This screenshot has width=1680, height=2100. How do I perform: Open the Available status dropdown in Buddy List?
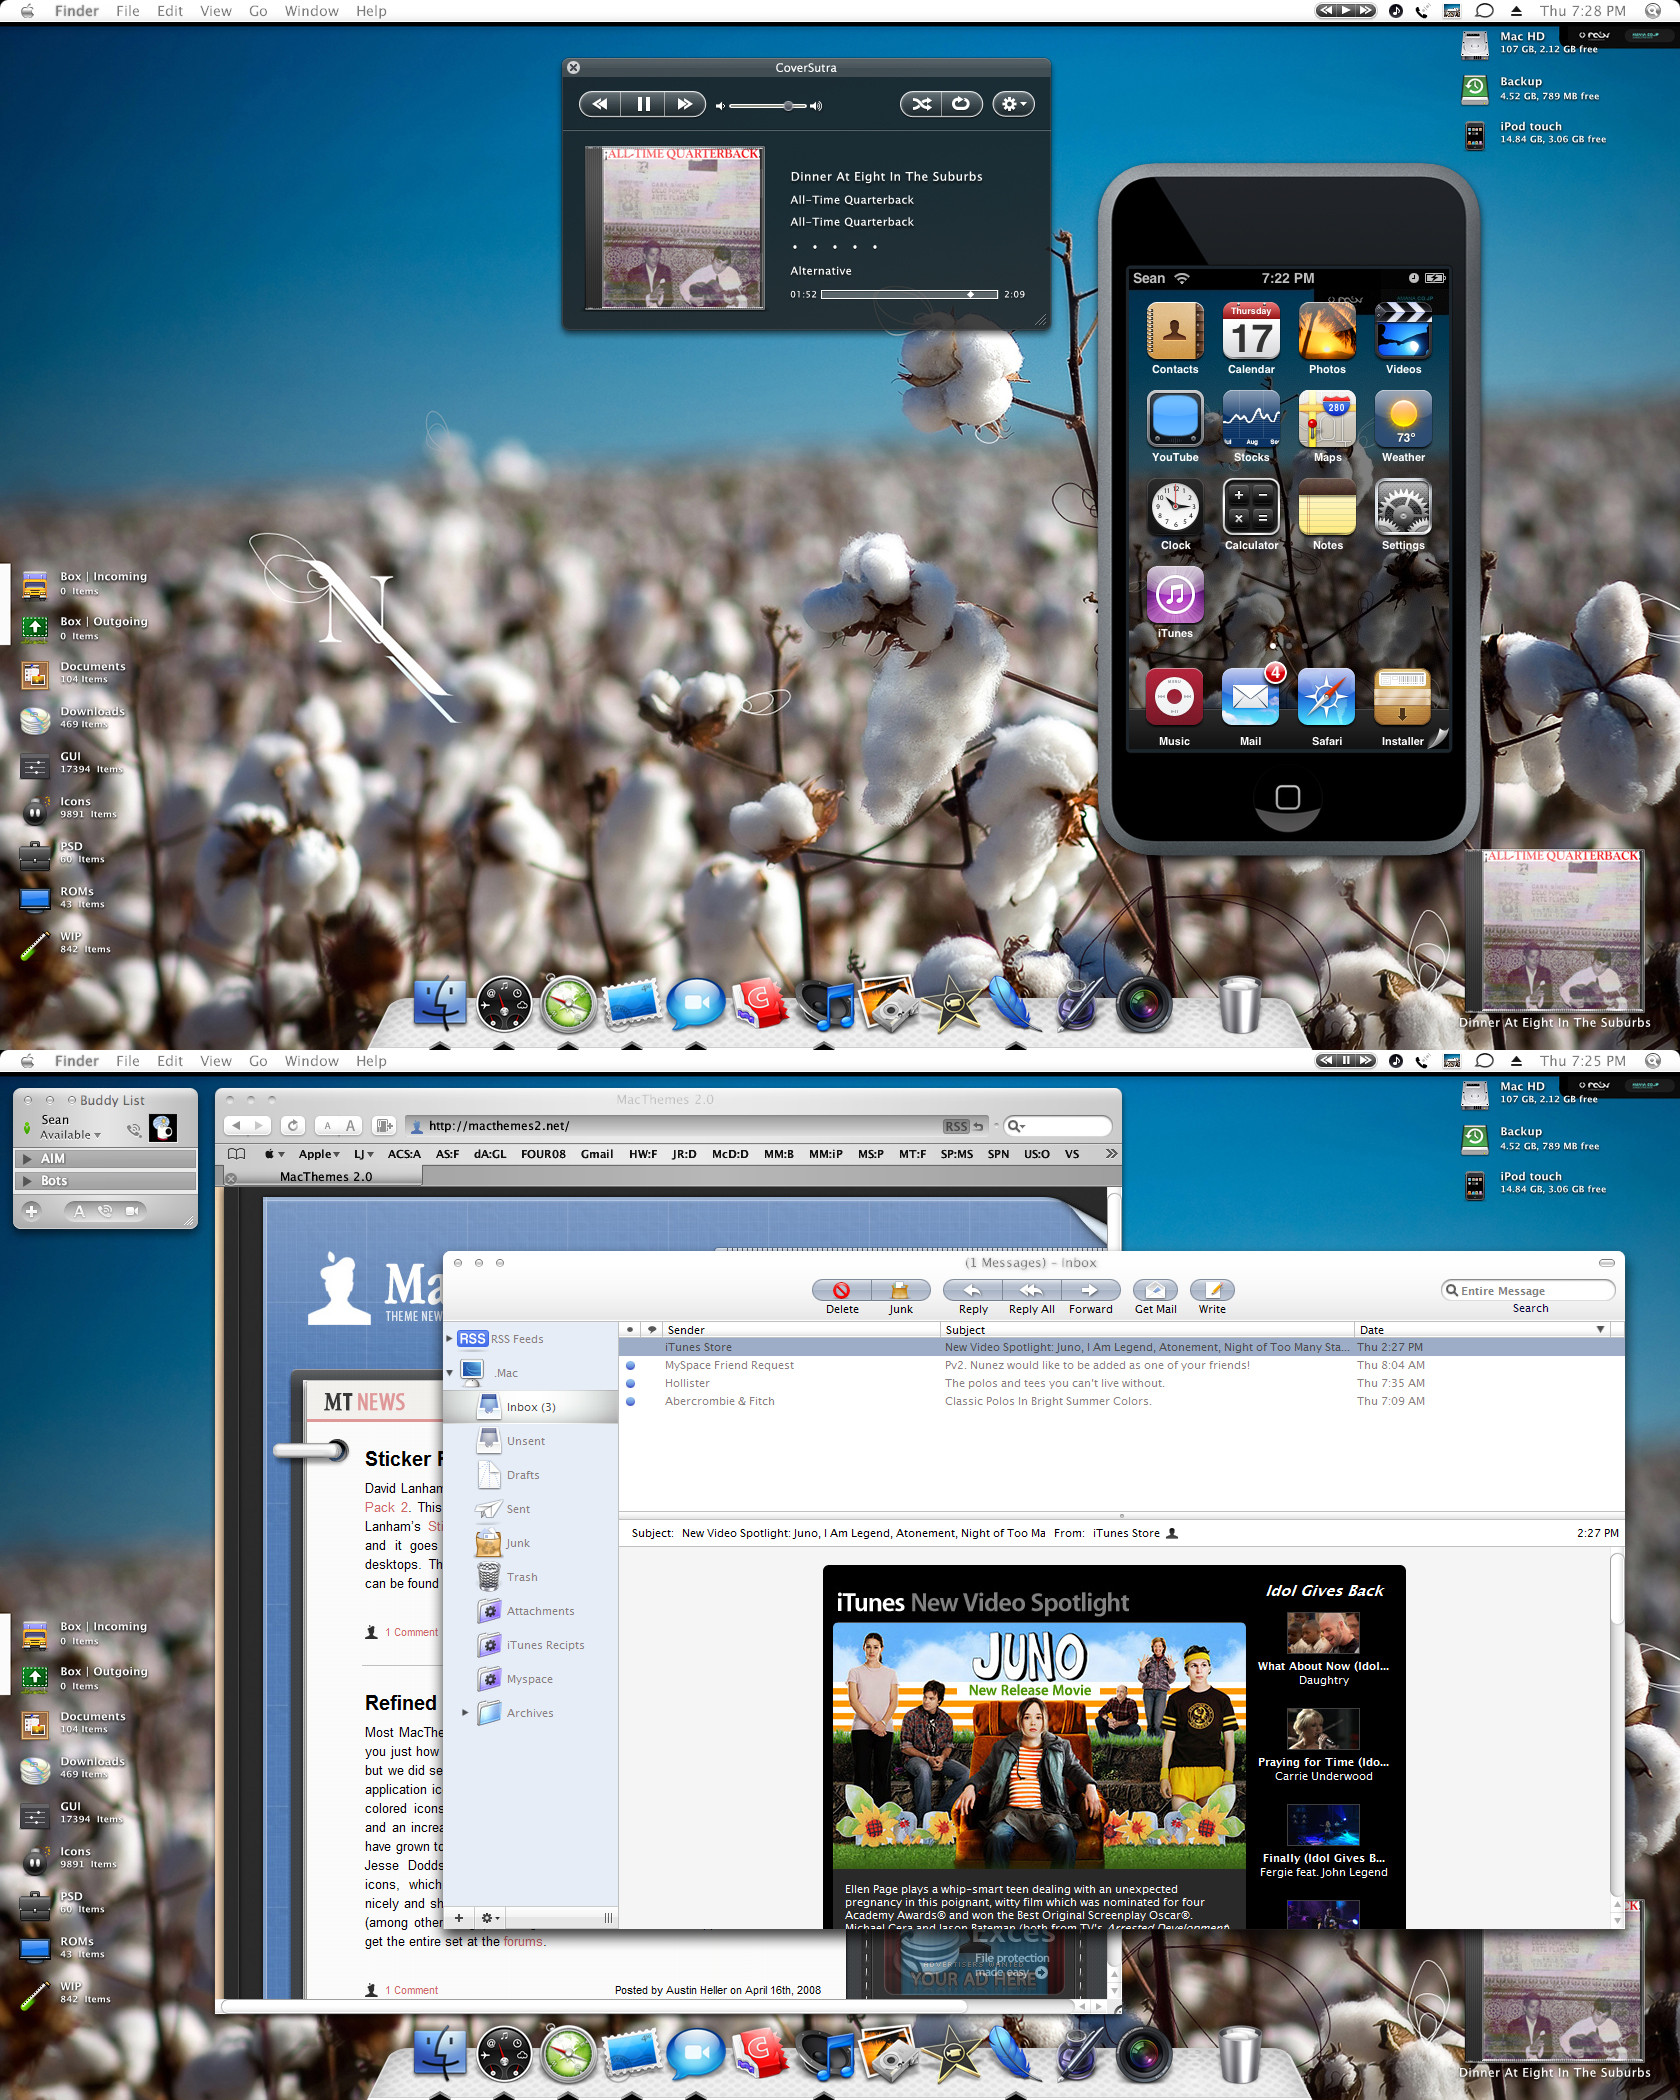pyautogui.click(x=70, y=1134)
